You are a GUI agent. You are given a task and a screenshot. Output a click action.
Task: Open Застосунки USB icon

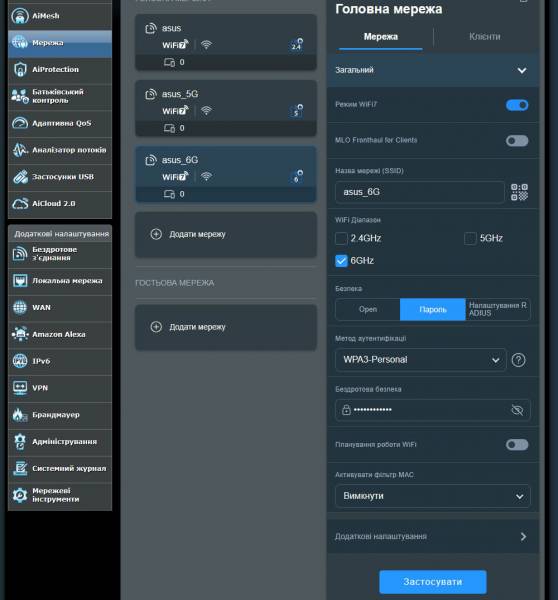(x=20, y=177)
